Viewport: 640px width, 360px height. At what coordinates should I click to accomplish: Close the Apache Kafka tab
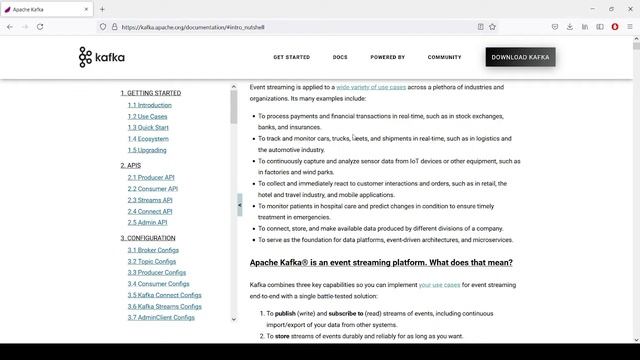pyautogui.click(x=86, y=9)
